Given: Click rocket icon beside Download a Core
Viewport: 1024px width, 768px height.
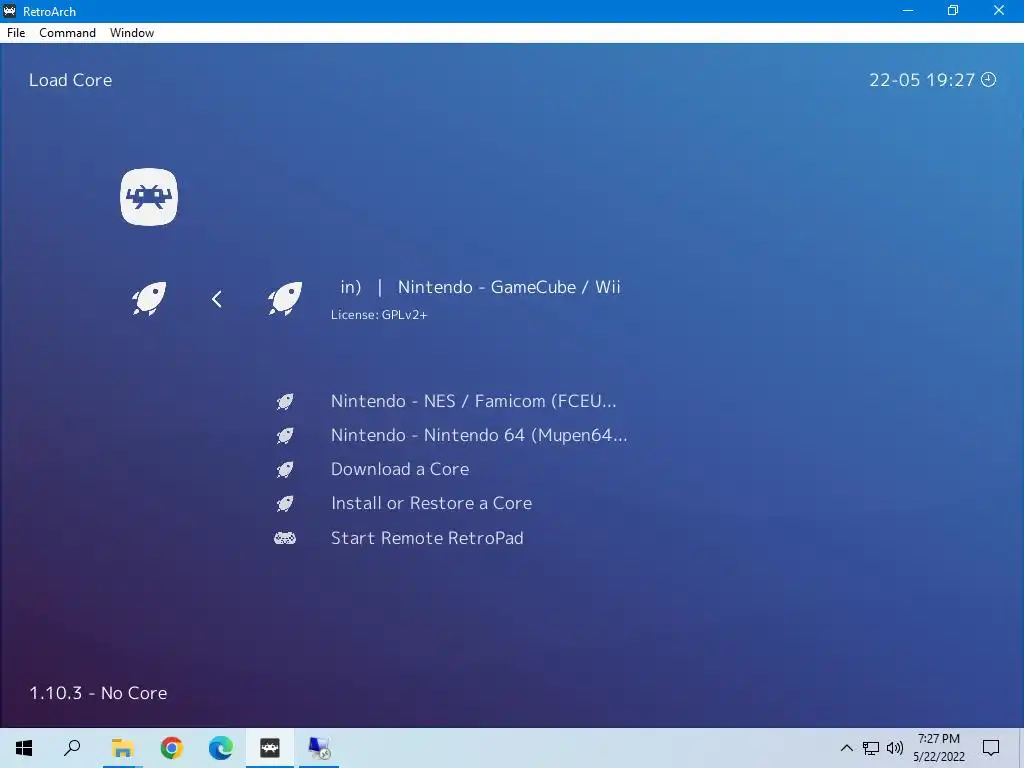Looking at the screenshot, I should point(285,469).
